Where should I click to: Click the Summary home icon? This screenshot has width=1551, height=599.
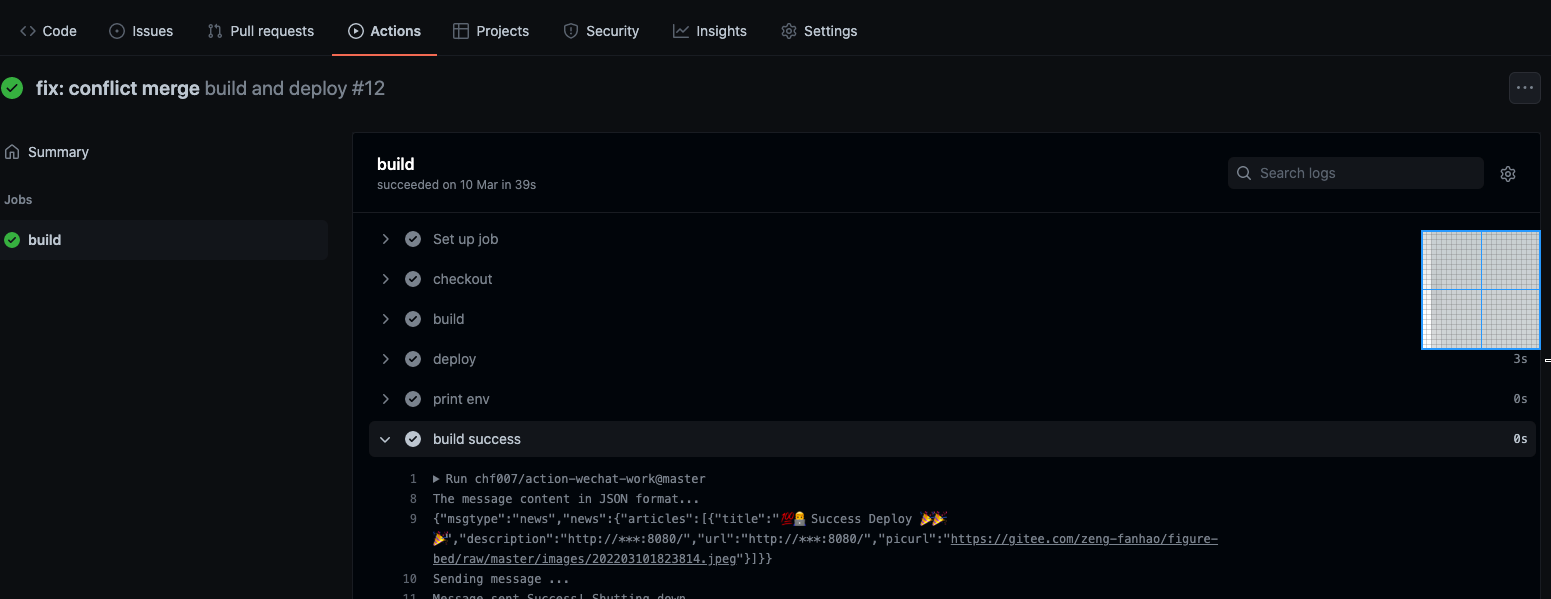coord(12,152)
